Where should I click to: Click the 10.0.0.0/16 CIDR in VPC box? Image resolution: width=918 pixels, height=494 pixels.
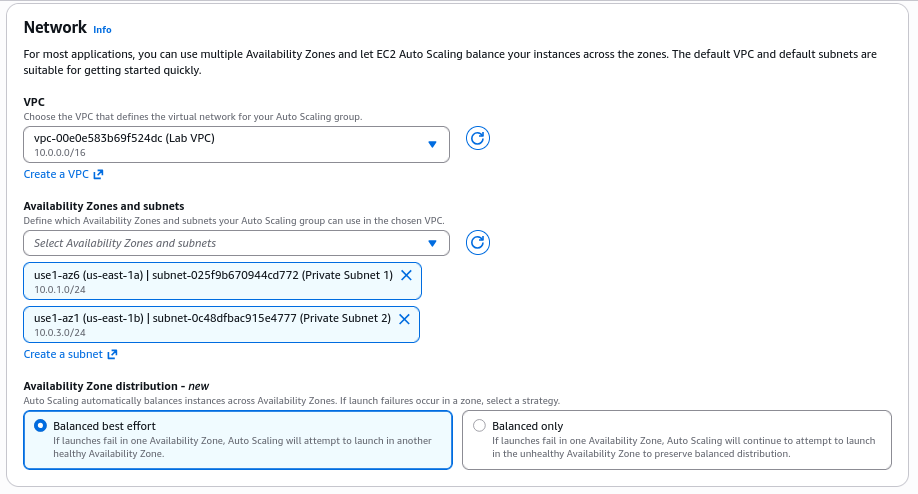(60, 152)
